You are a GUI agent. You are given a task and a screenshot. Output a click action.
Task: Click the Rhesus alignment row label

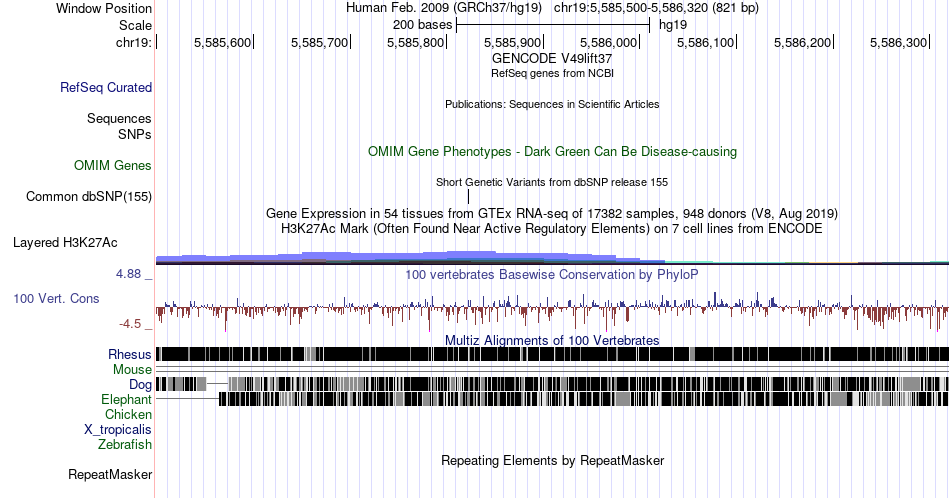130,354
